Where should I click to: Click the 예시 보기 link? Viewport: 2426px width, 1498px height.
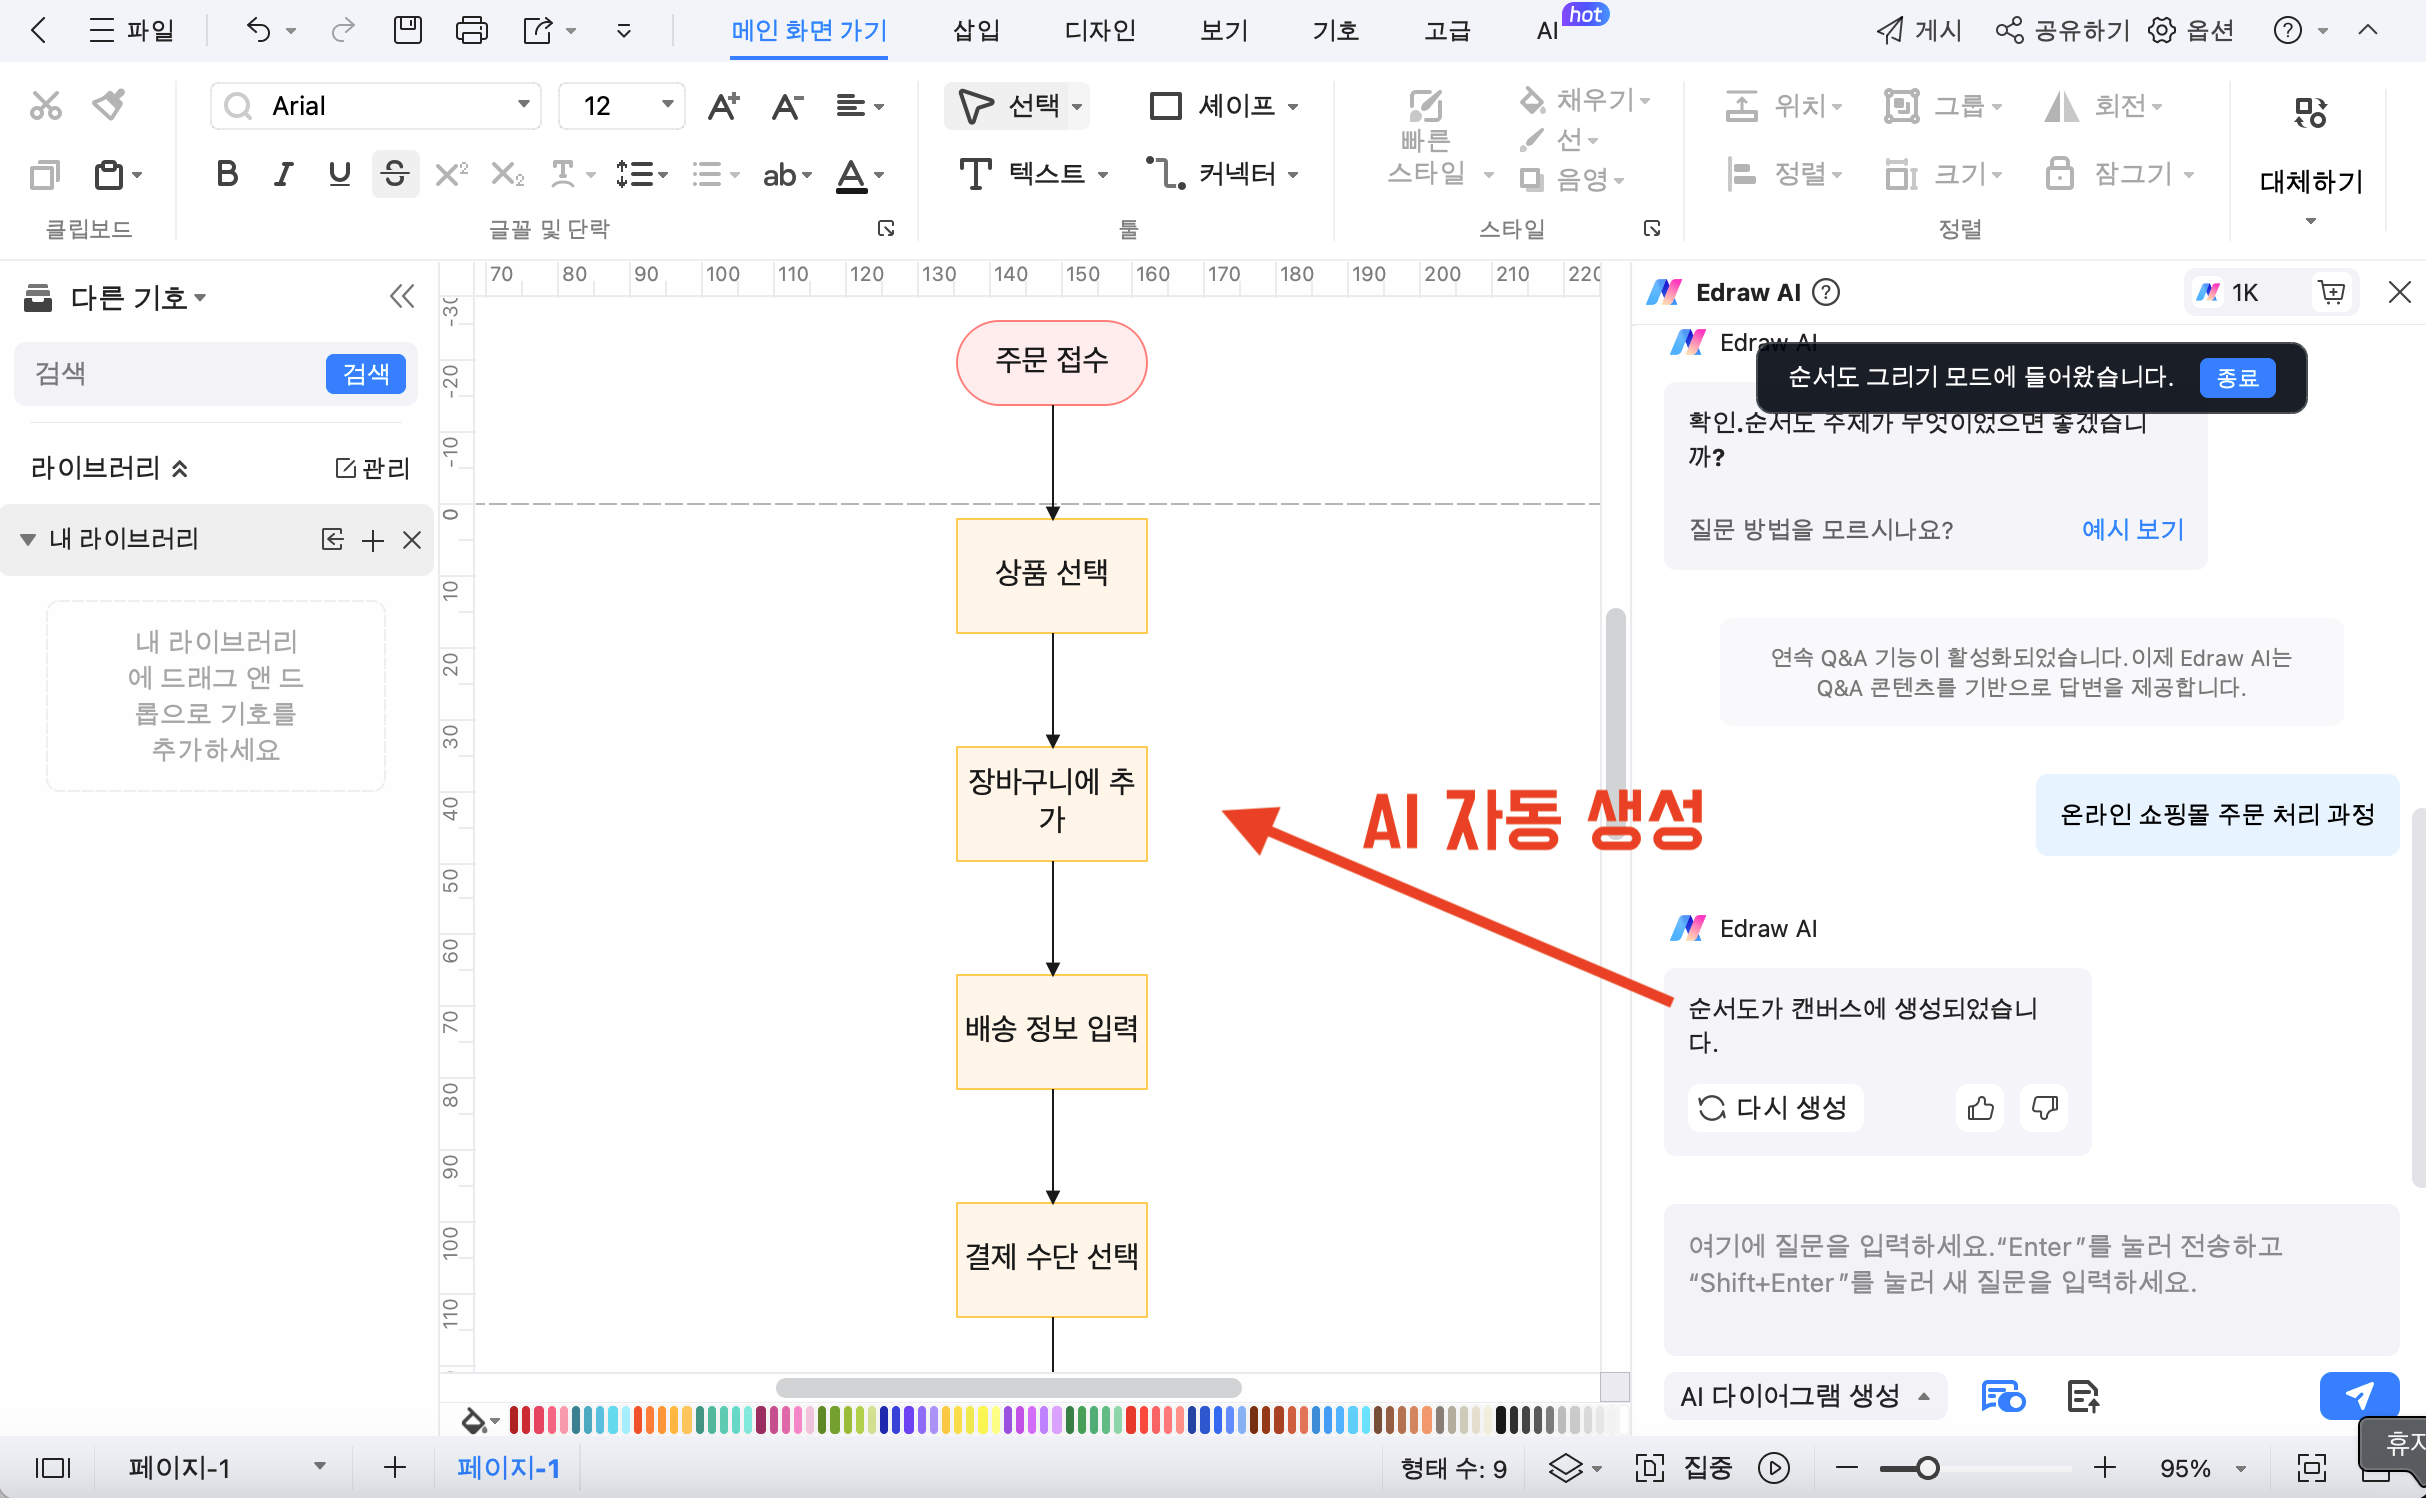click(x=2132, y=529)
